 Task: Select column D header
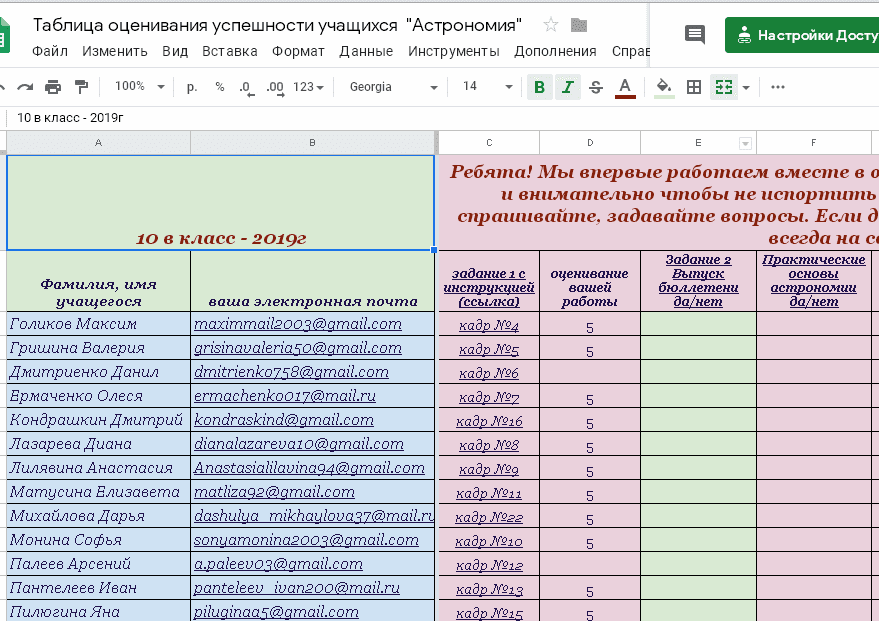[x=590, y=142]
